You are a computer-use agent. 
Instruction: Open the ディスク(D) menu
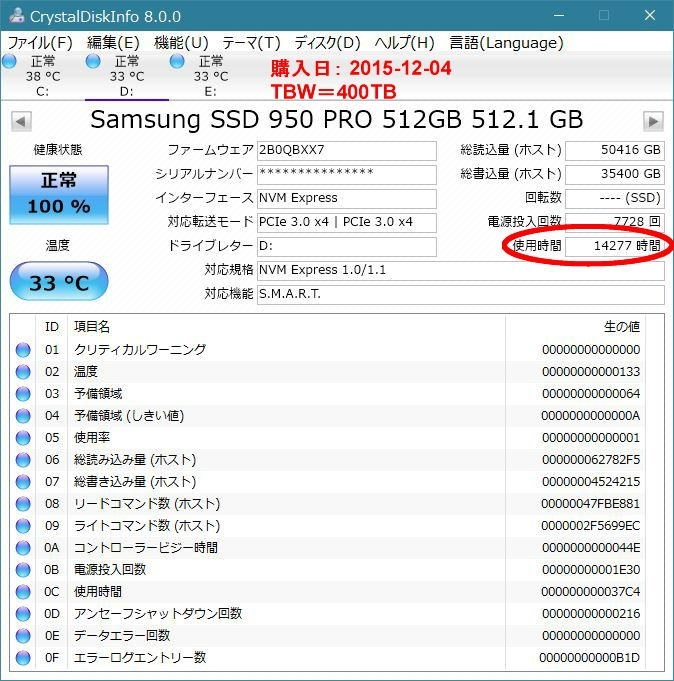tap(327, 43)
